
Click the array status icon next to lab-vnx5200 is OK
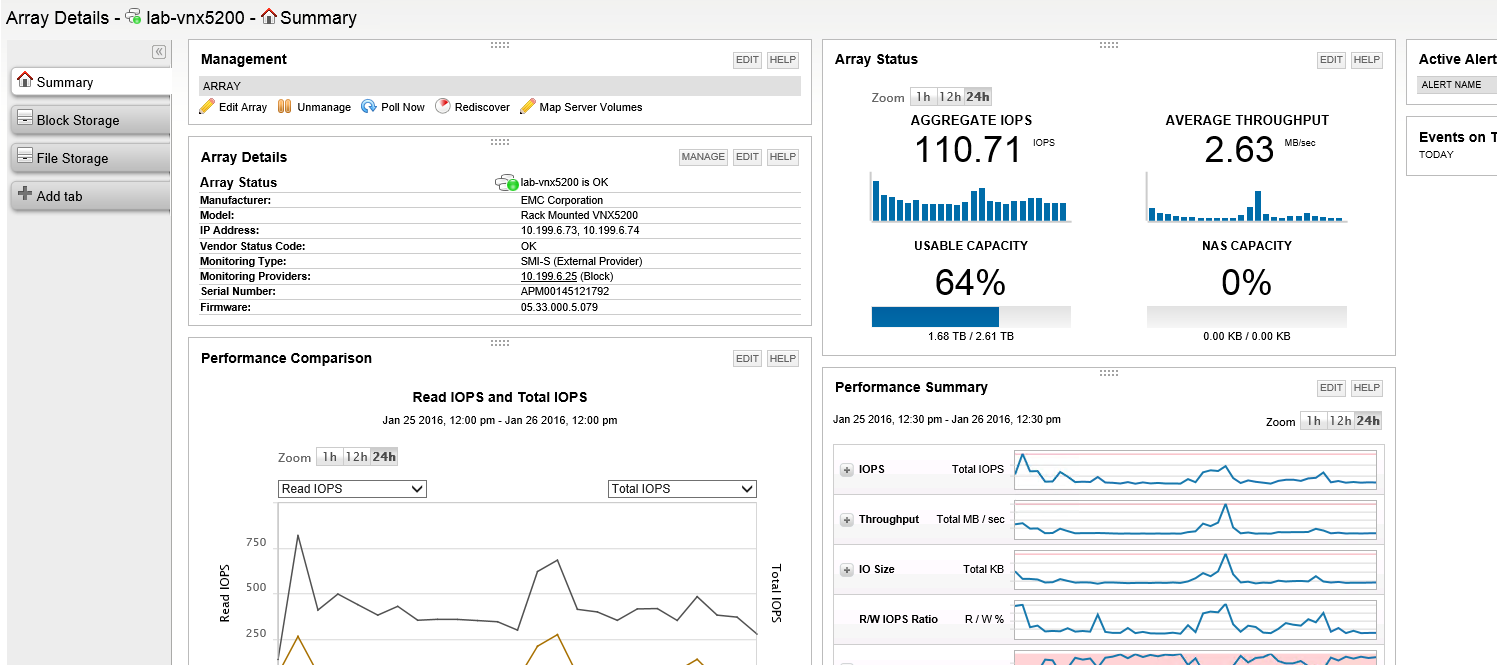507,183
